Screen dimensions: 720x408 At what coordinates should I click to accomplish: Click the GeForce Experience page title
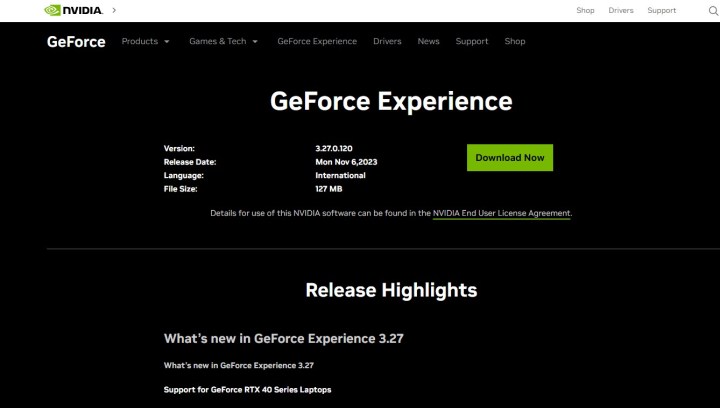390,102
